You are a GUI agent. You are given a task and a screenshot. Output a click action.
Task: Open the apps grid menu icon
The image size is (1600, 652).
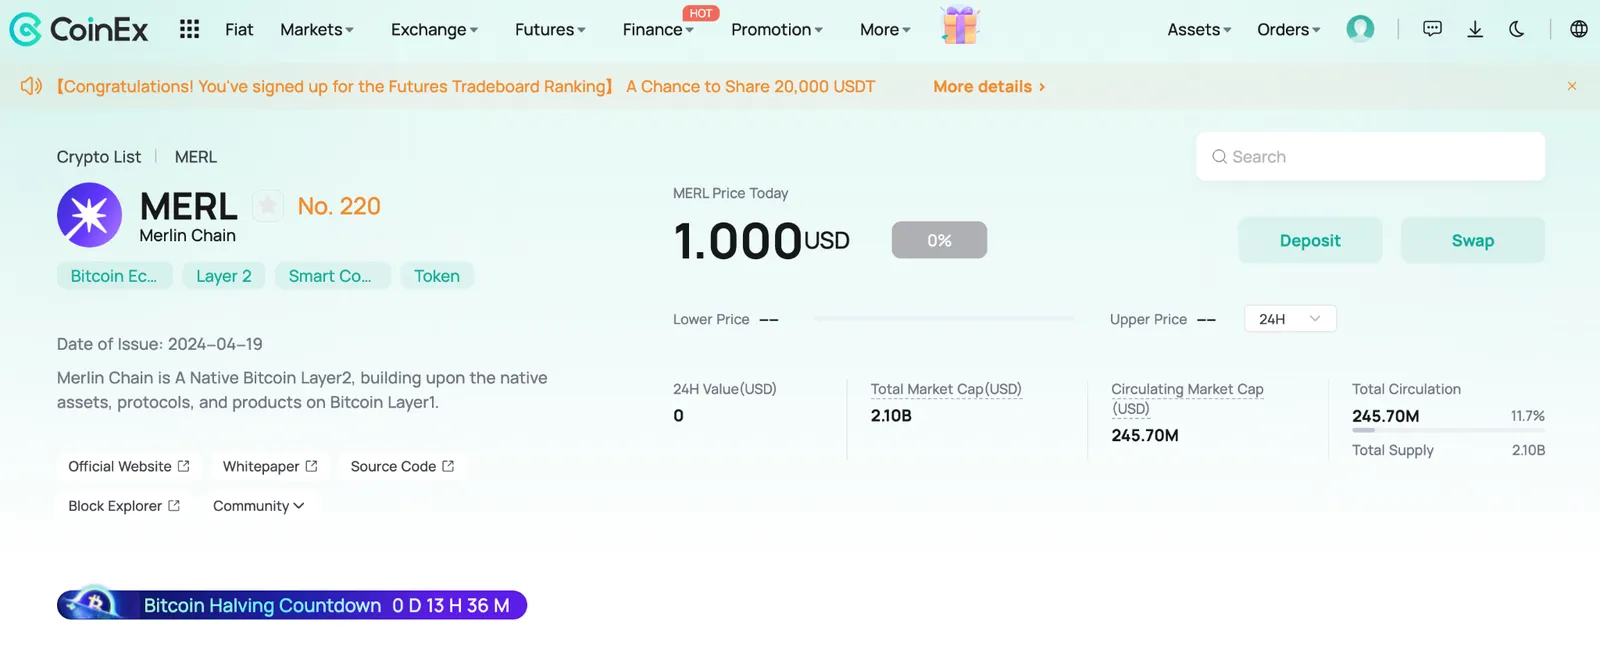189,29
